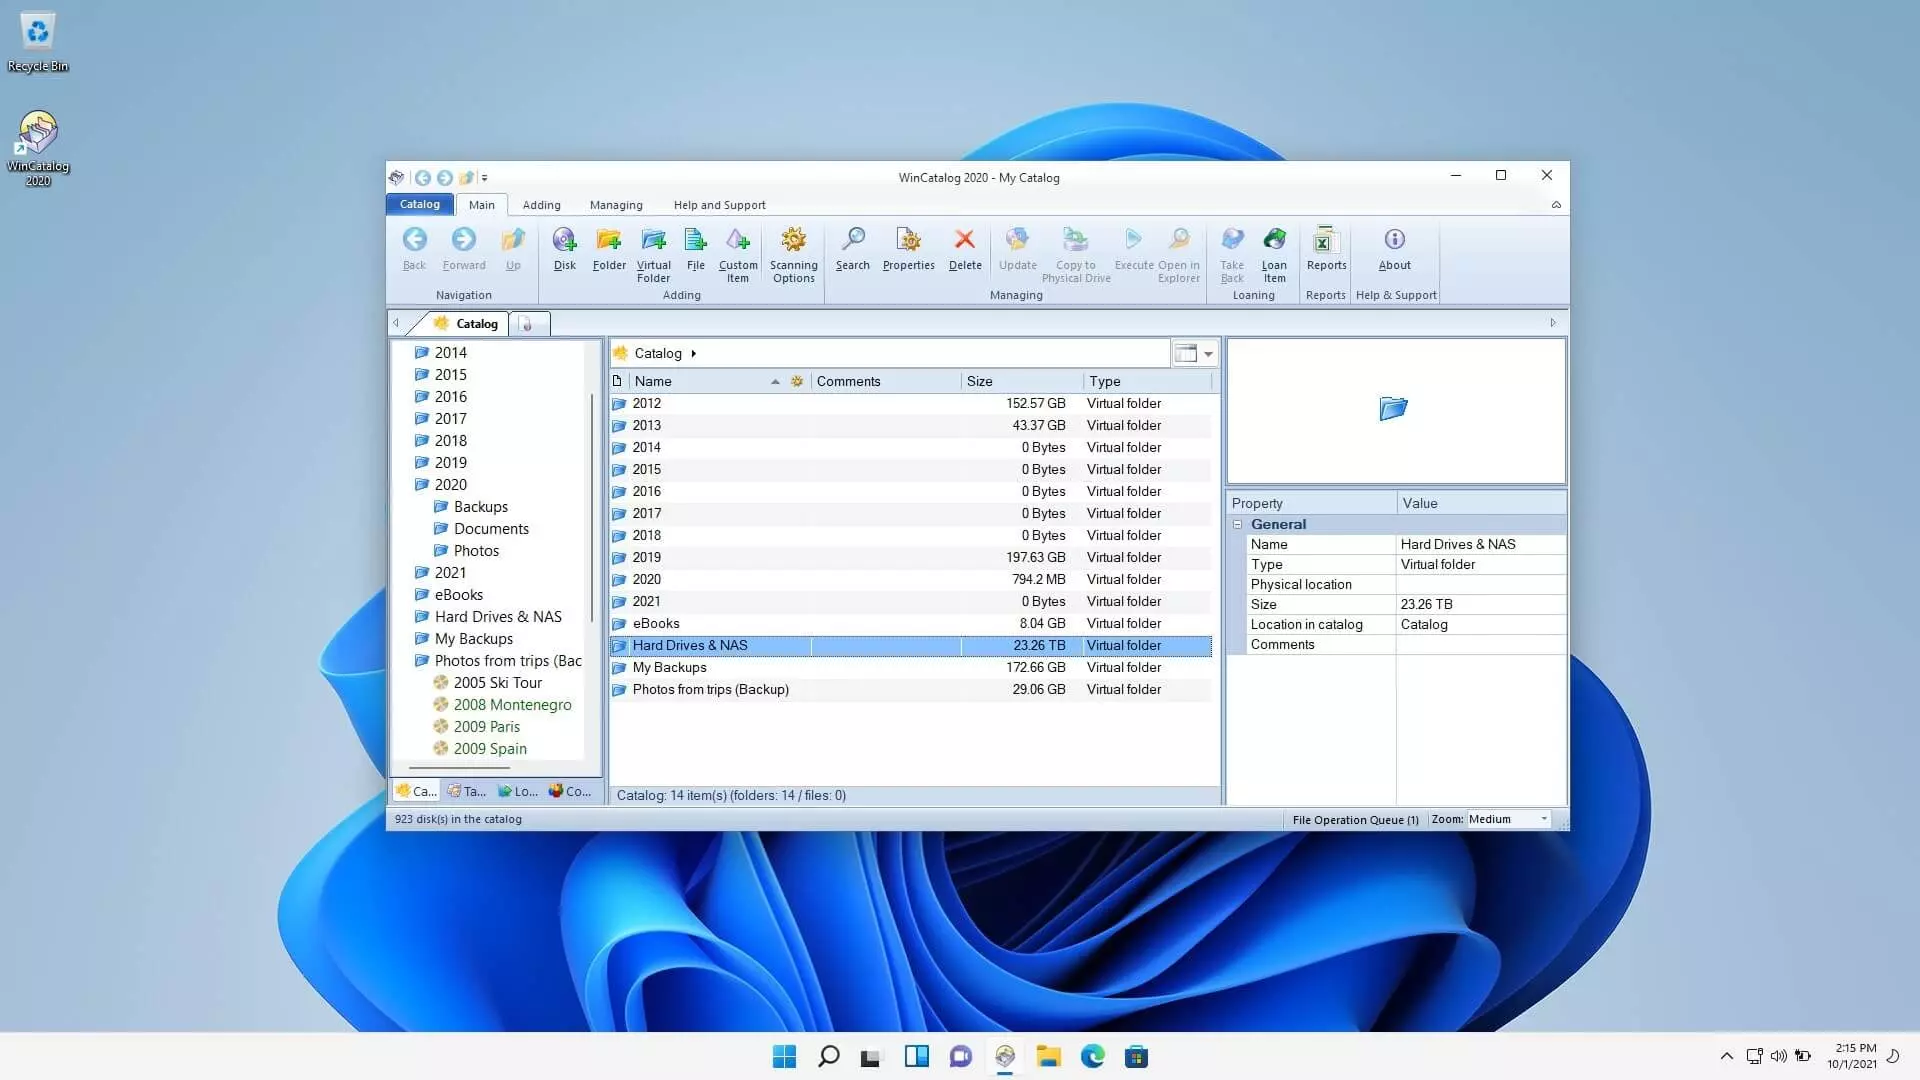The width and height of the screenshot is (1920, 1080).
Task: Open Microsoft Edge from taskbar
Action: pyautogui.click(x=1092, y=1056)
